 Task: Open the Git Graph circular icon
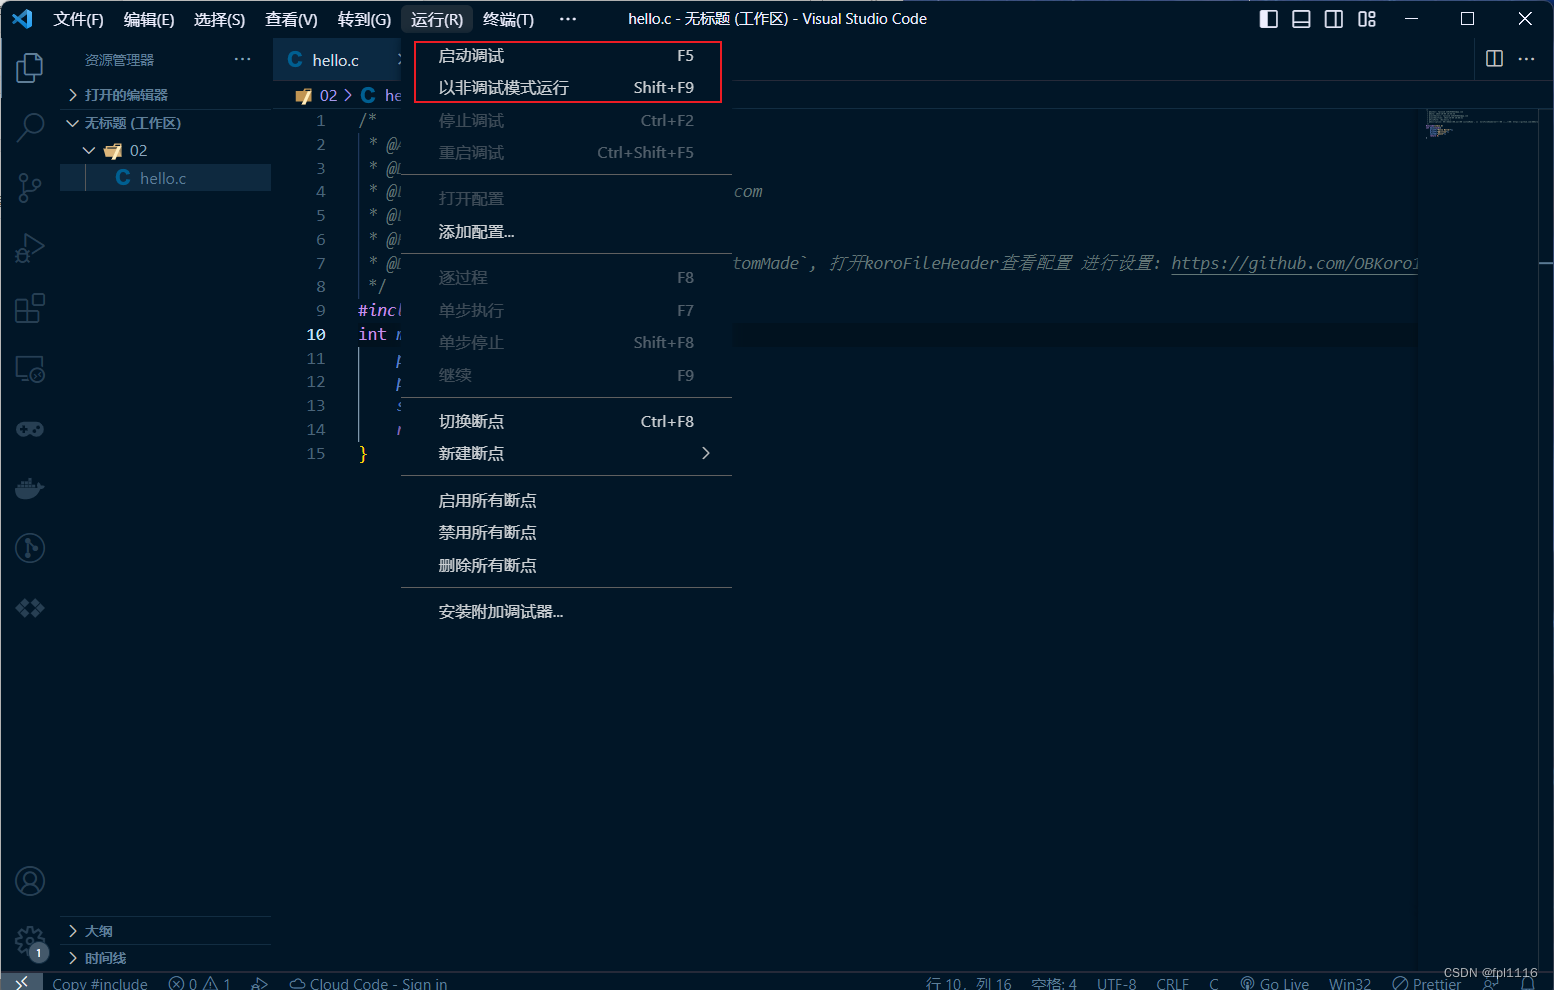point(30,548)
